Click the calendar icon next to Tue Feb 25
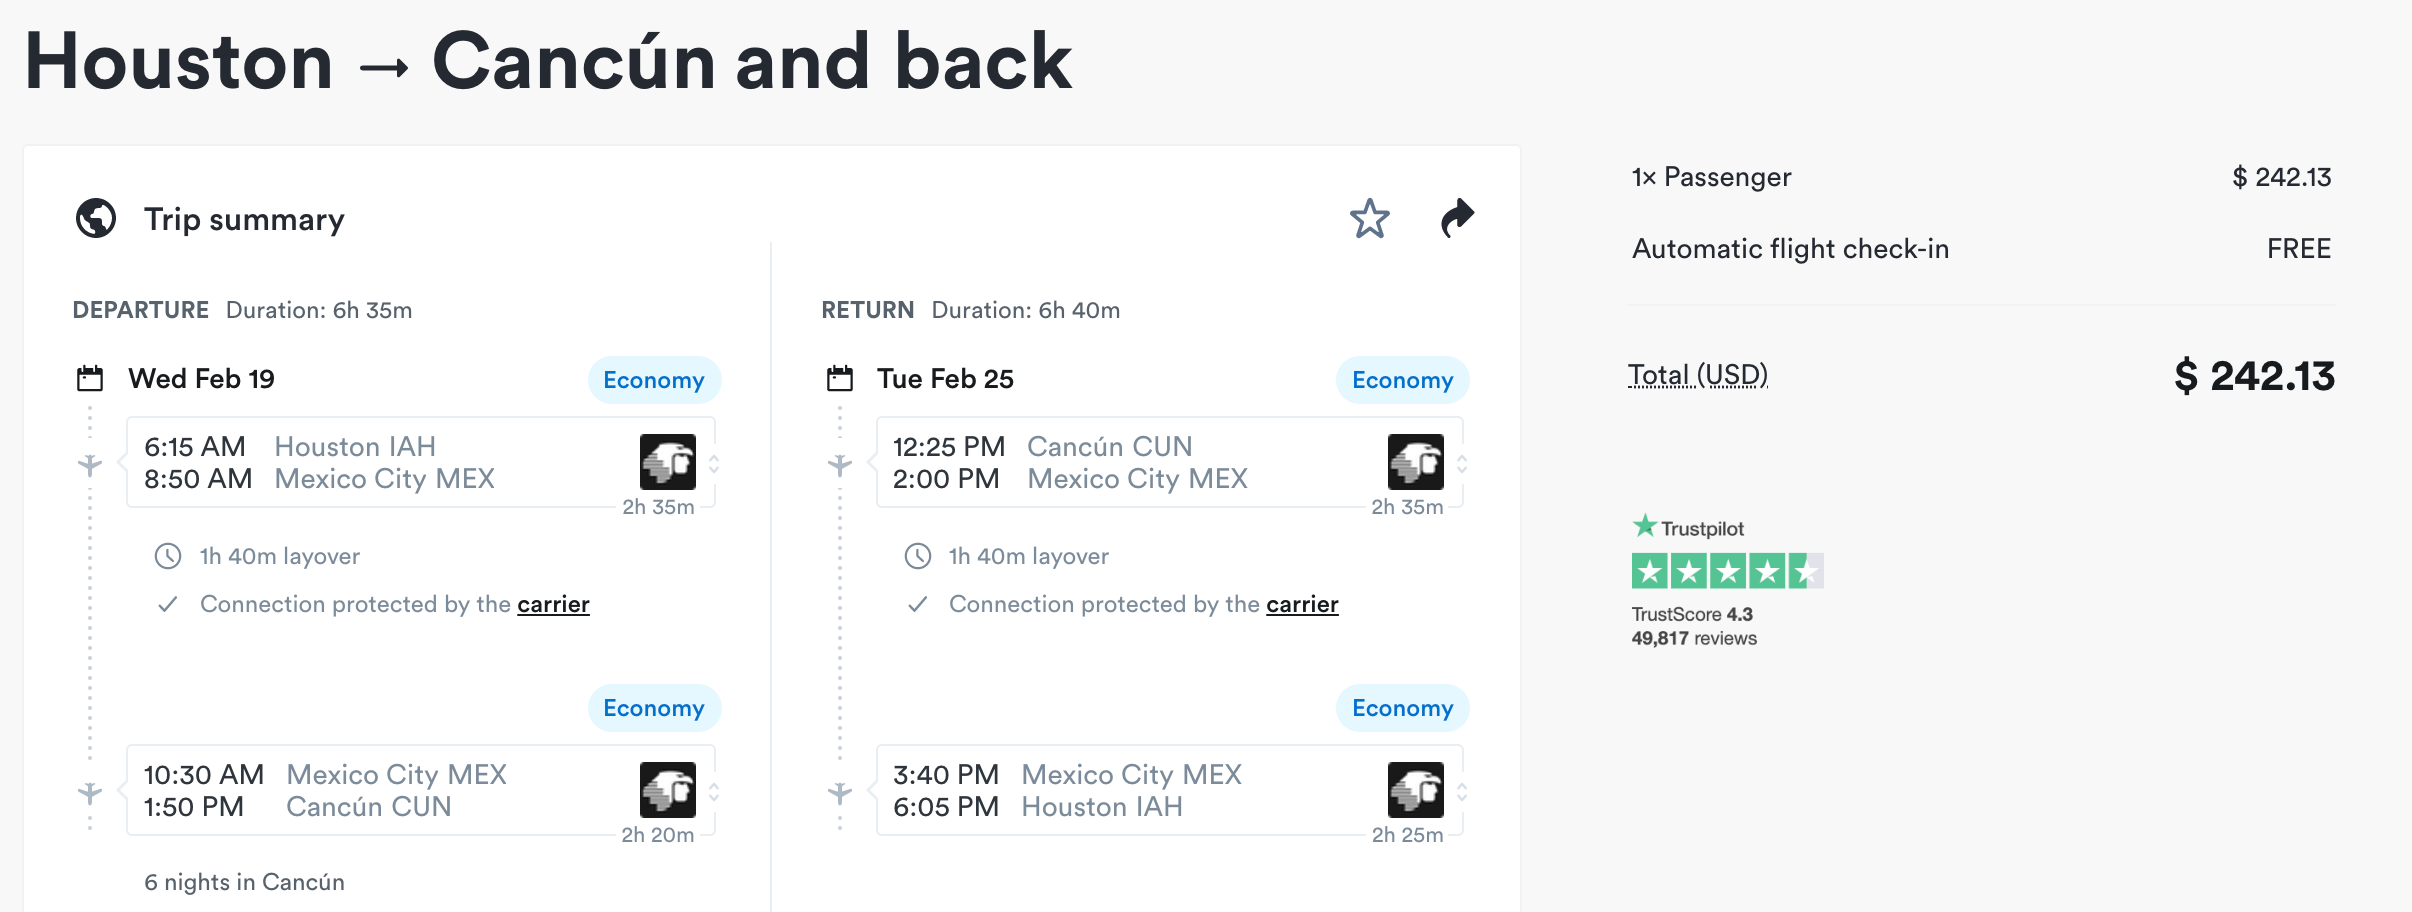Viewport: 2412px width, 912px height. pyautogui.click(x=840, y=379)
